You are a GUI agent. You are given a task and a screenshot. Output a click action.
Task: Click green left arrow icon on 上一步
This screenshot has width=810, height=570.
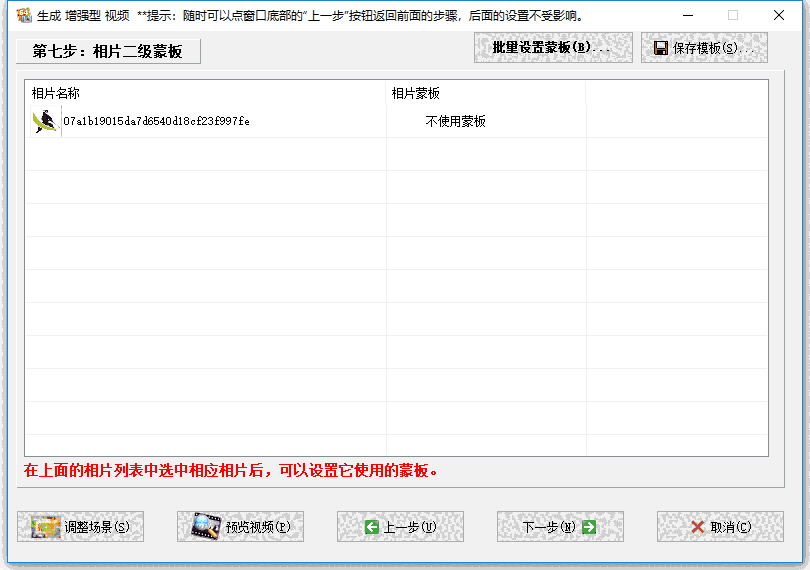point(372,527)
